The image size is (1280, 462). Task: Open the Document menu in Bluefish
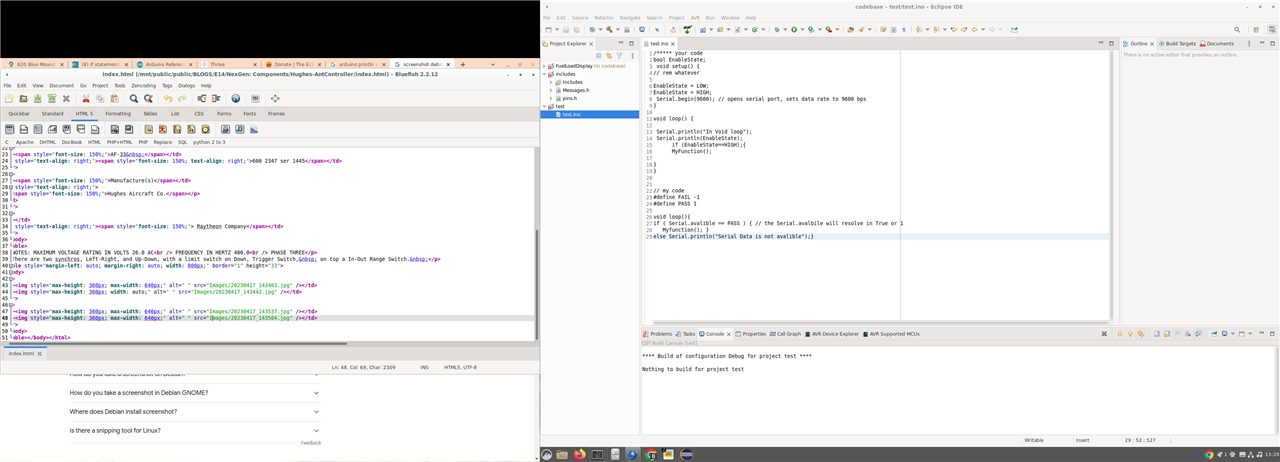click(62, 86)
